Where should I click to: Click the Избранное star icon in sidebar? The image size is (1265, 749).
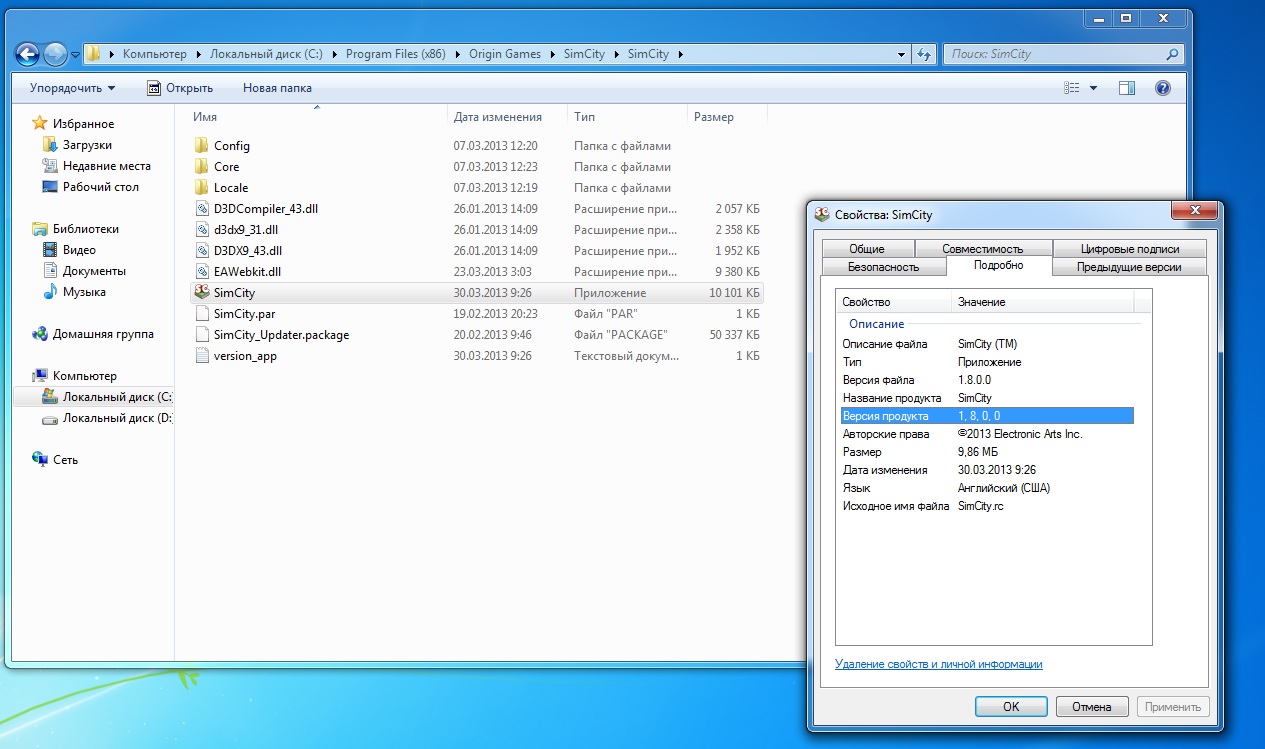coord(40,123)
